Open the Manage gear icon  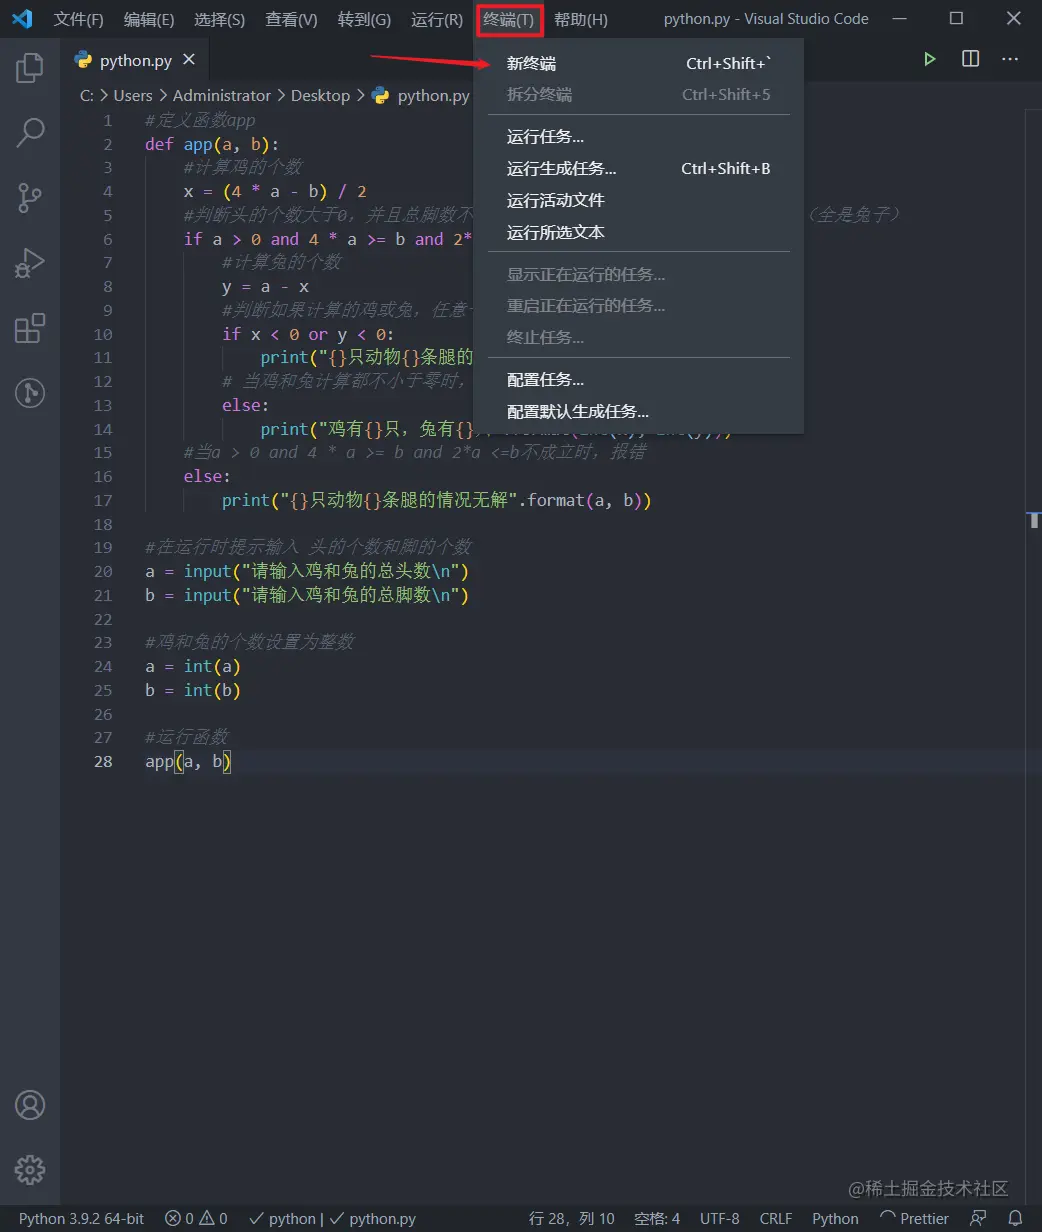click(x=30, y=1169)
